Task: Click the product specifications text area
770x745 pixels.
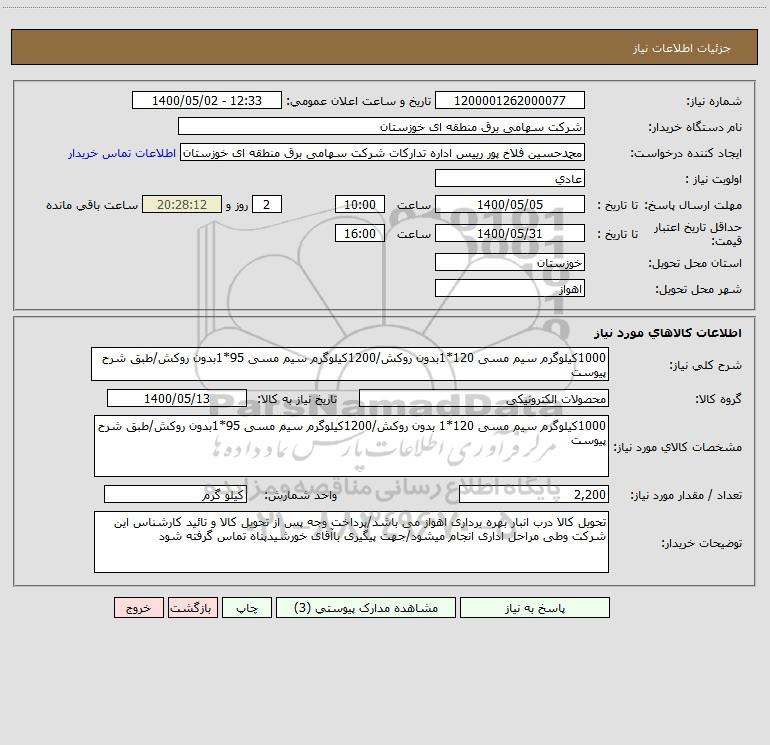Action: 351,446
